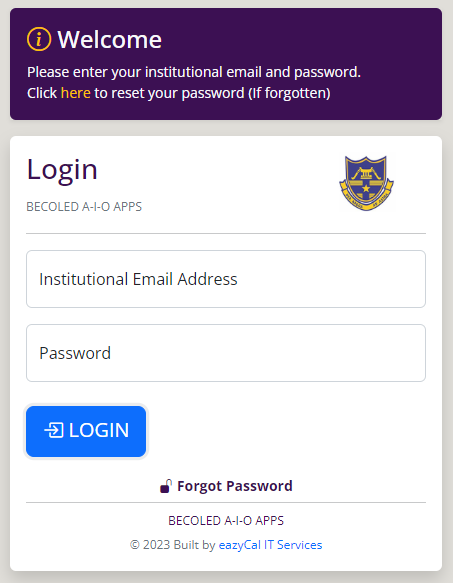Click the footer BECOLED A-I-O APPS text
453x583 pixels.
(x=226, y=521)
